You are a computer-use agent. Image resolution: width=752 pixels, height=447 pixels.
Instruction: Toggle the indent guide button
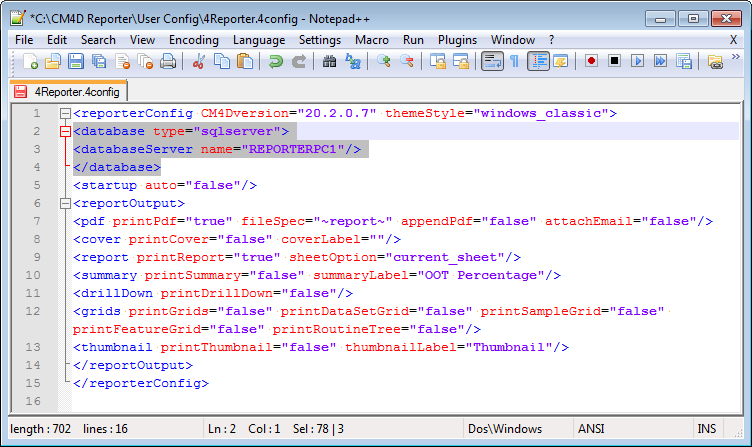pos(538,61)
